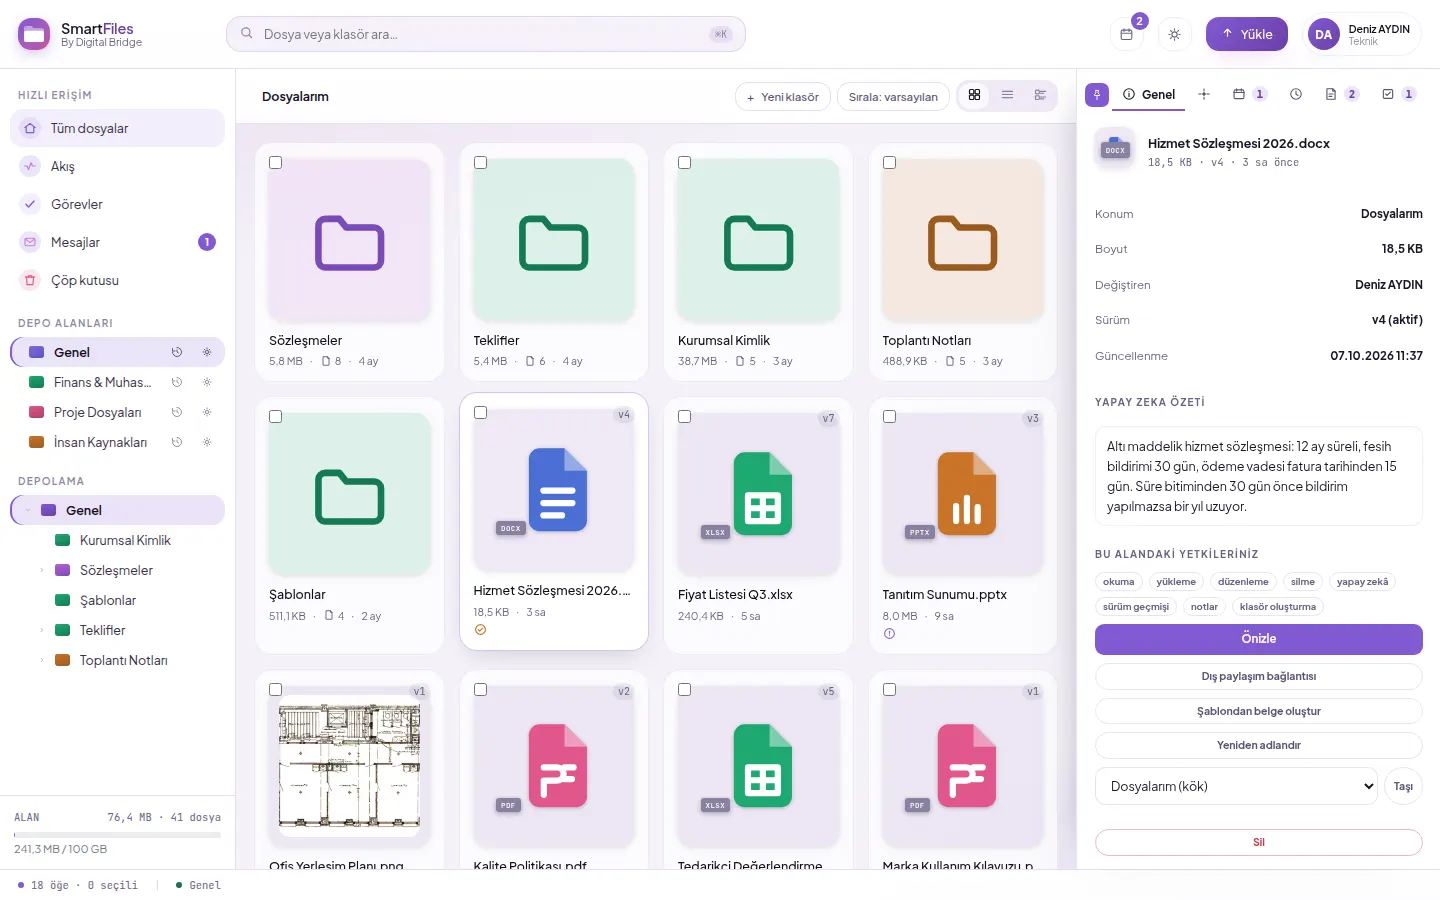Click the Yükle upload button
1440x900 pixels.
[1246, 34]
